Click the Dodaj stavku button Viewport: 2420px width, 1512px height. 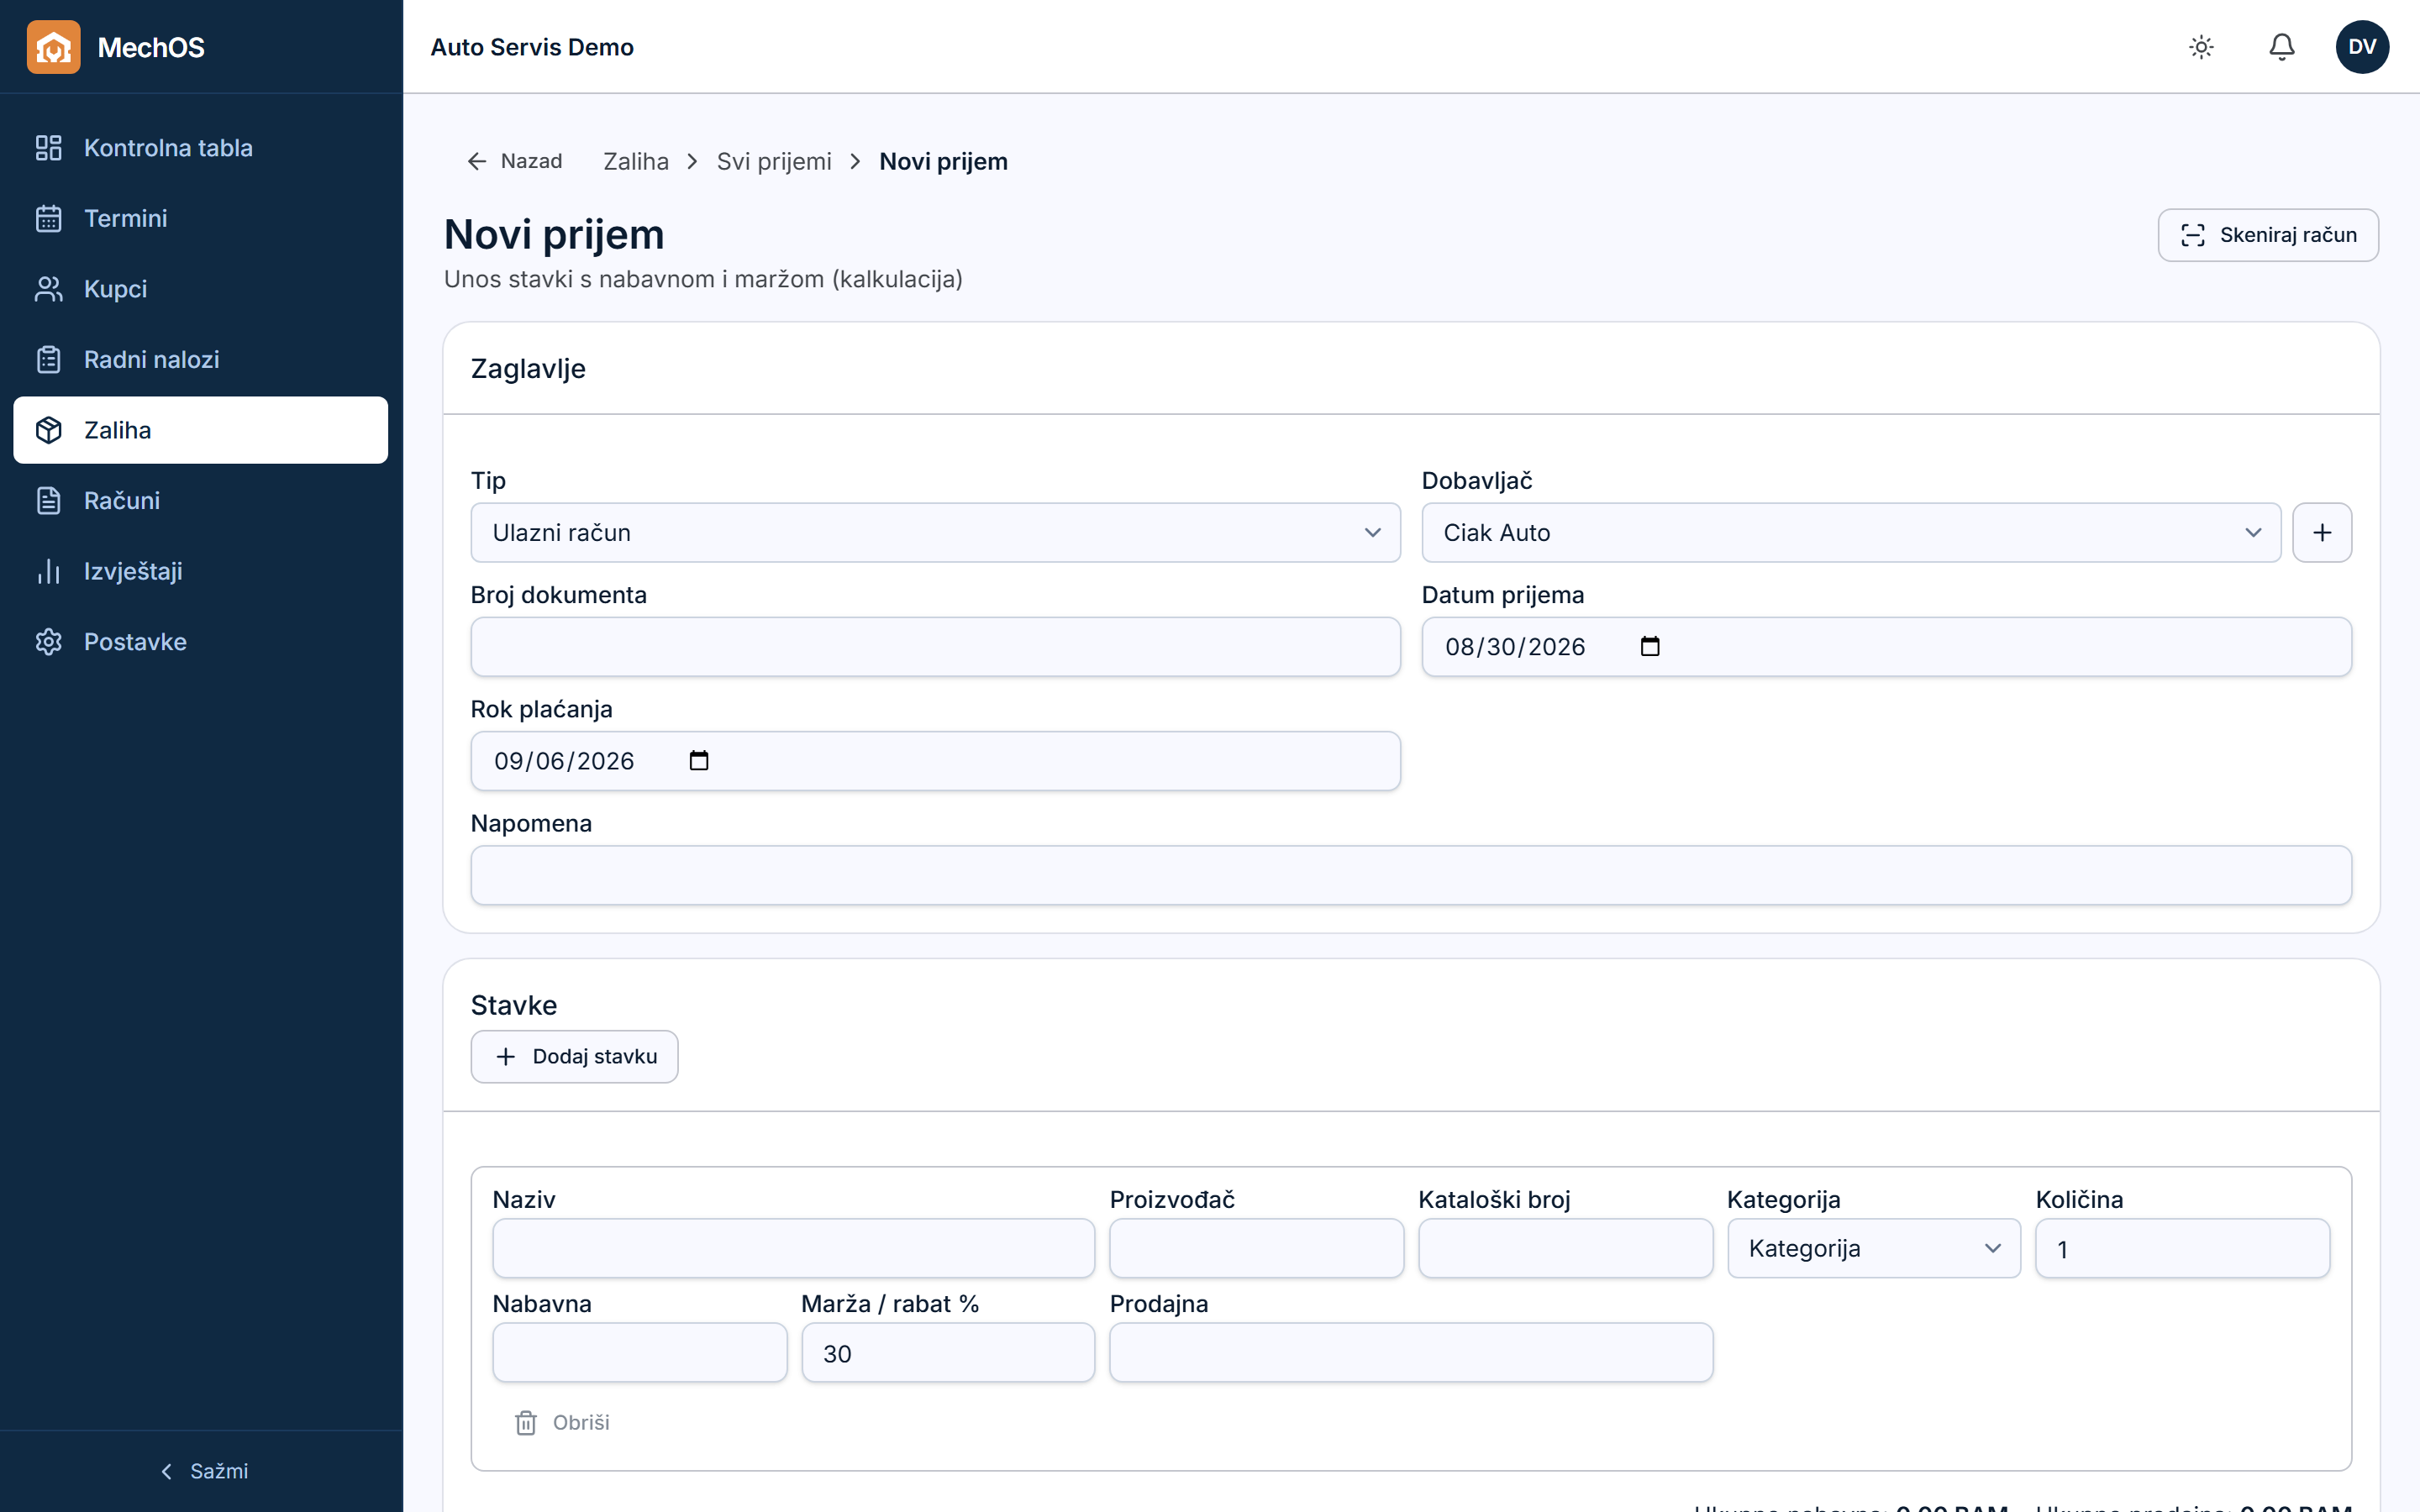(x=574, y=1056)
